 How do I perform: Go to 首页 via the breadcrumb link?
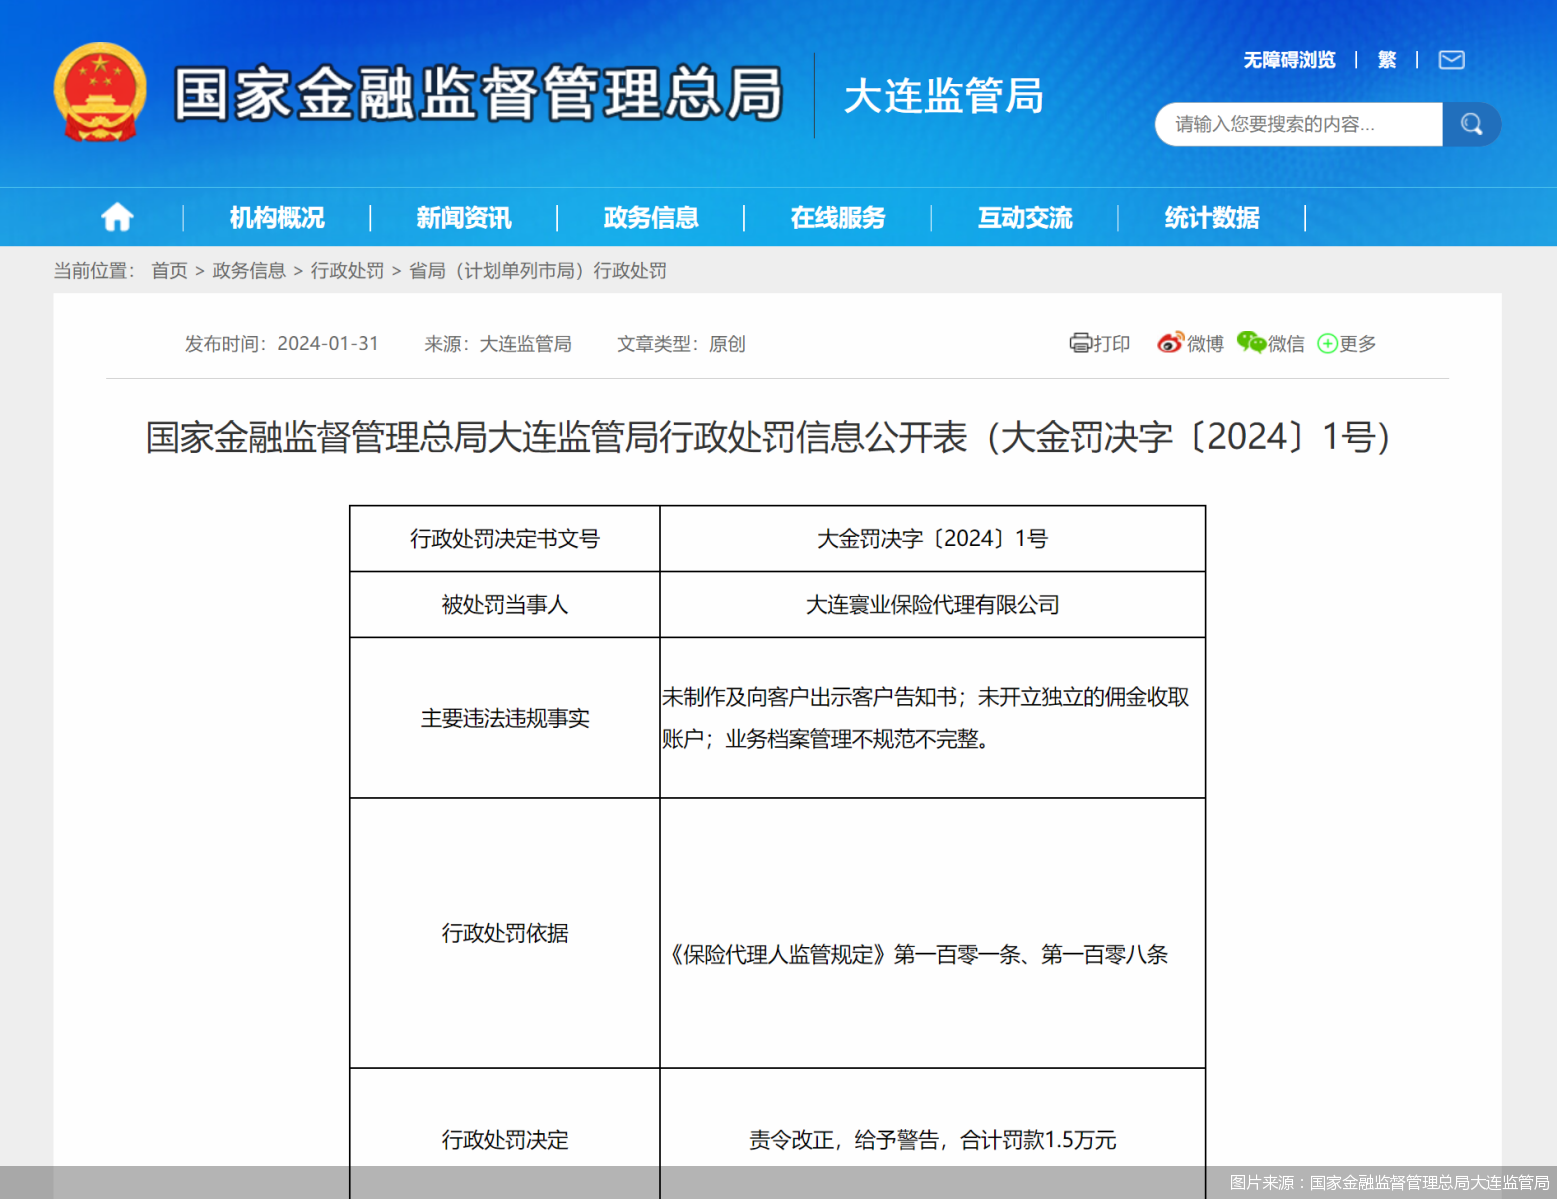pos(168,270)
